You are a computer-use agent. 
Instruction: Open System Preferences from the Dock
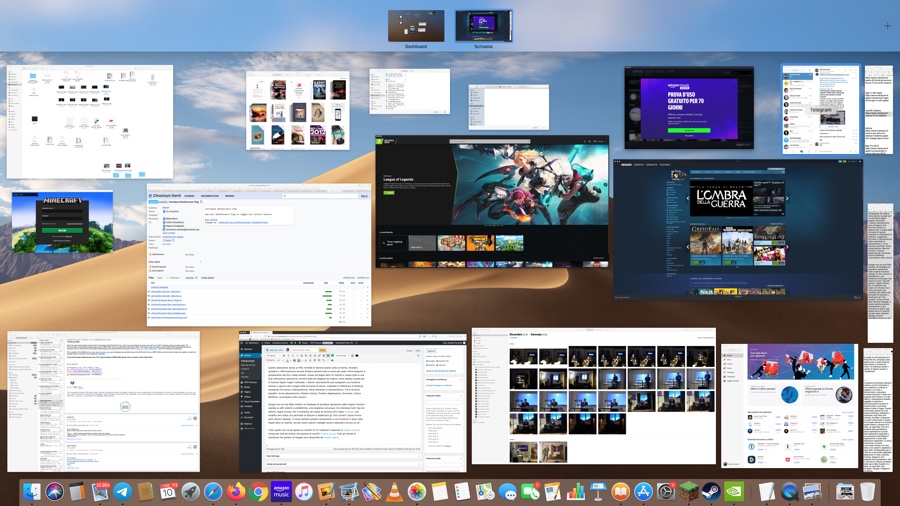666,492
